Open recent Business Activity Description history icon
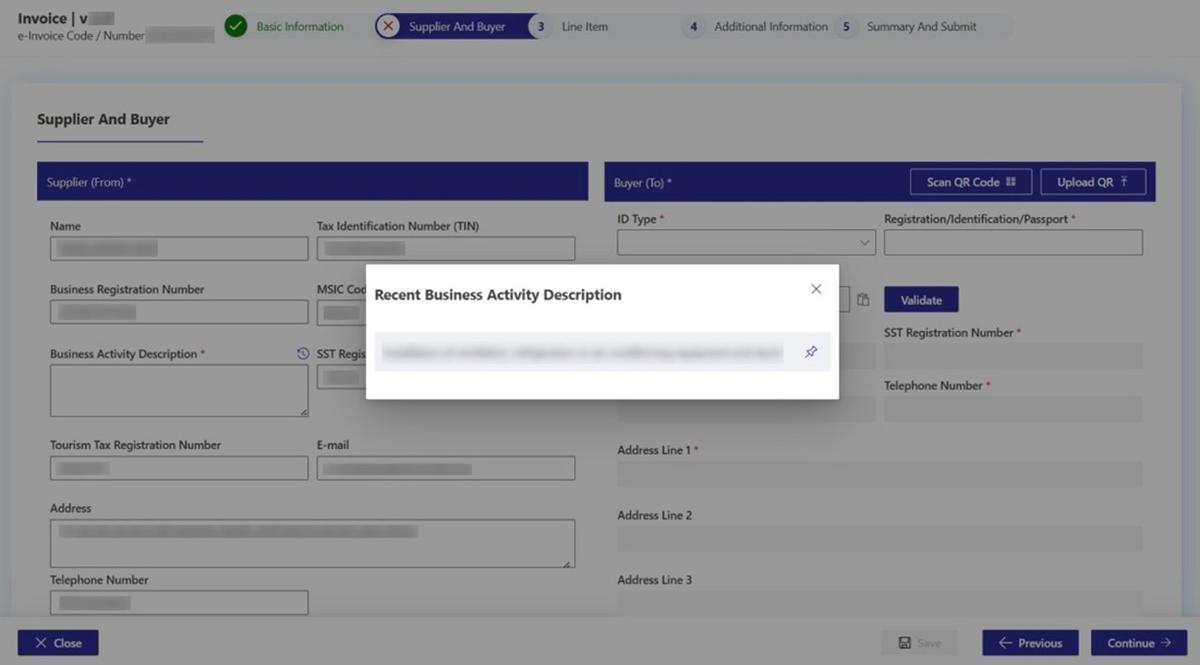1200x665 pixels. click(x=303, y=354)
